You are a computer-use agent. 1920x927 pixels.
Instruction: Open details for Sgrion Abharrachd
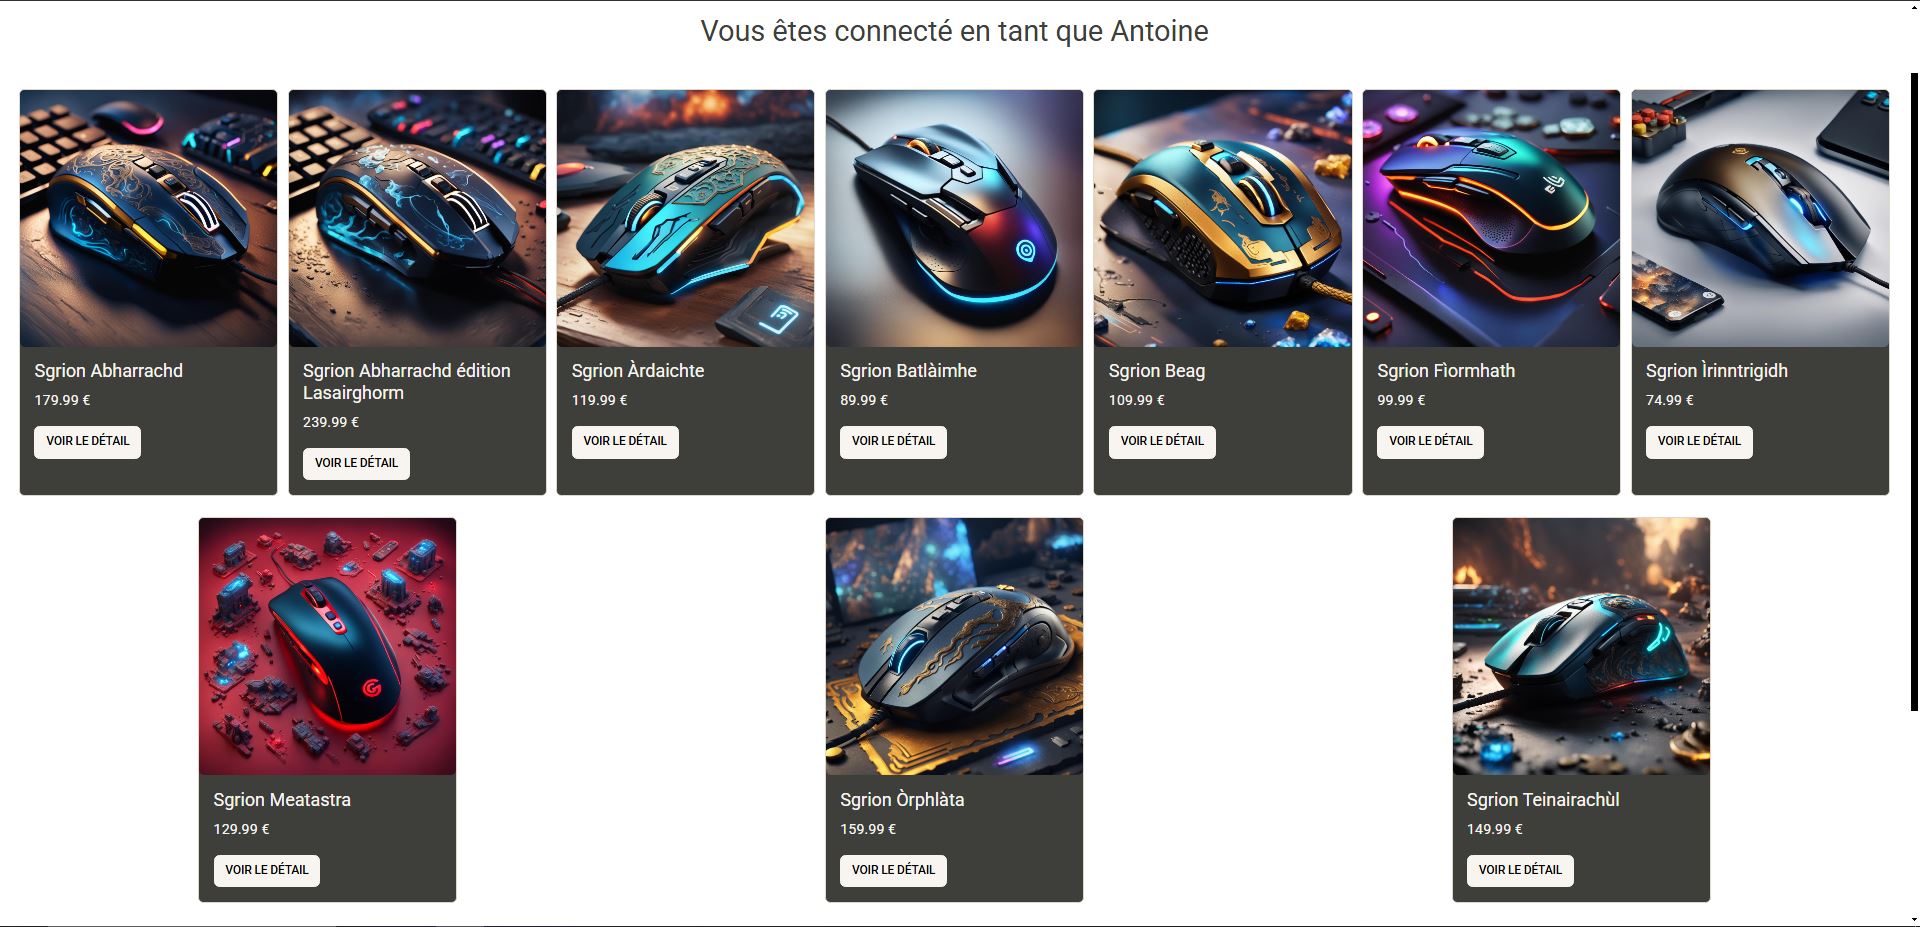[x=87, y=441]
